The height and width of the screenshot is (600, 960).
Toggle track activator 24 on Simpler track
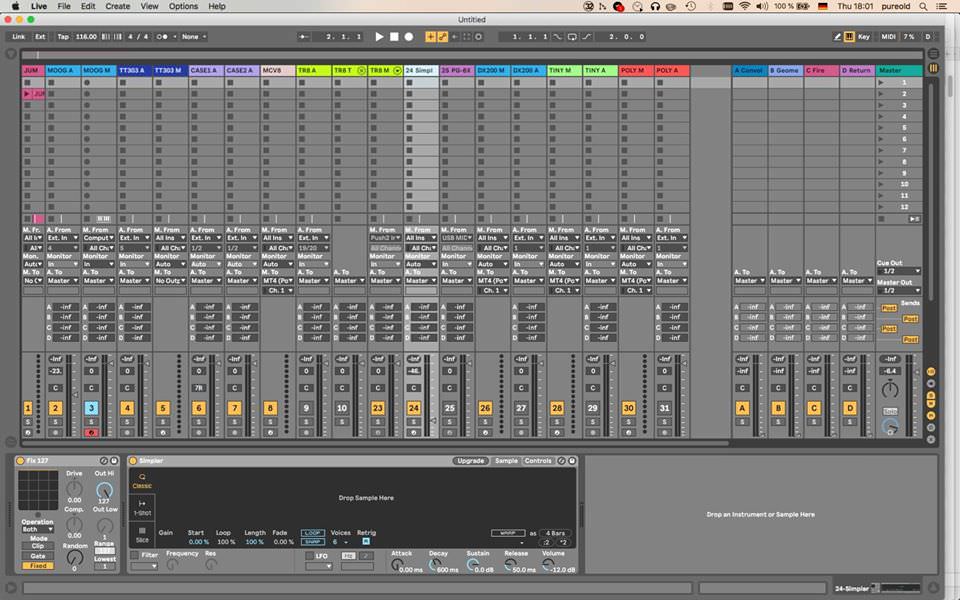[414, 408]
